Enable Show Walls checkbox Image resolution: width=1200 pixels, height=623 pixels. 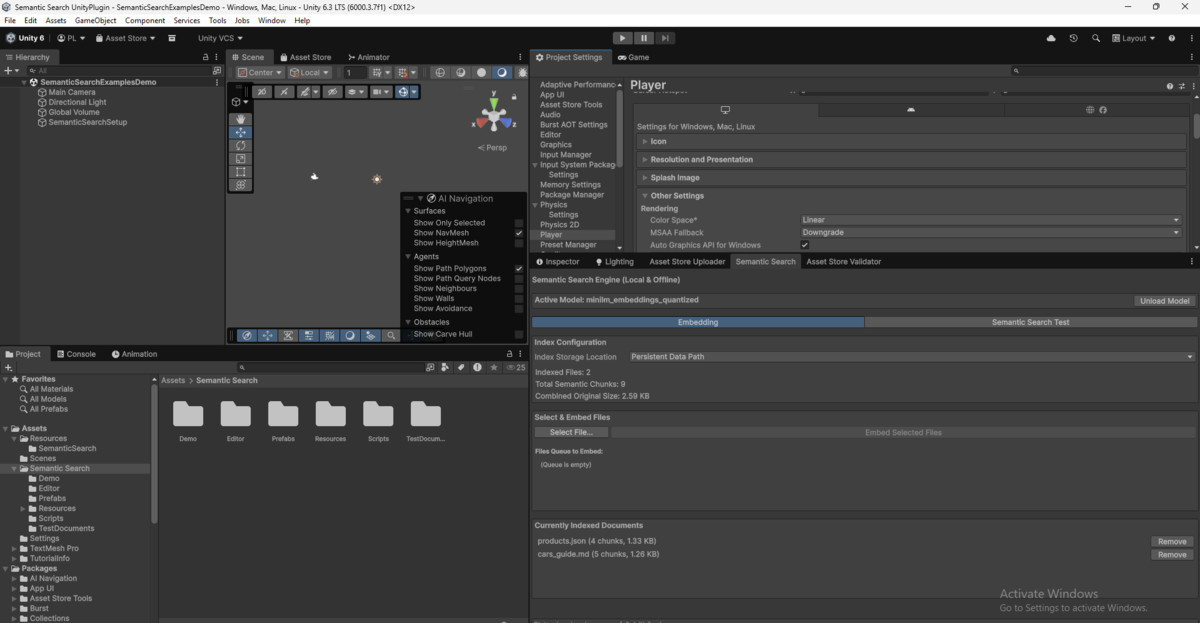click(x=519, y=298)
